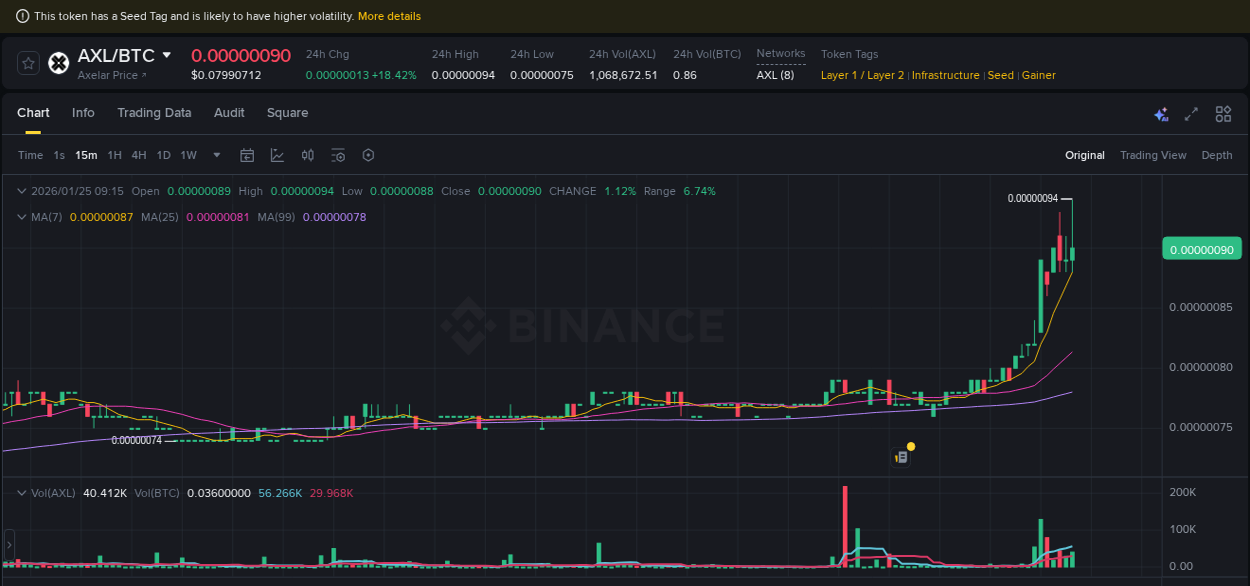Viewport: 1250px width, 586px height.
Task: Collapse the MA indicators row chevron
Action: click(x=20, y=215)
